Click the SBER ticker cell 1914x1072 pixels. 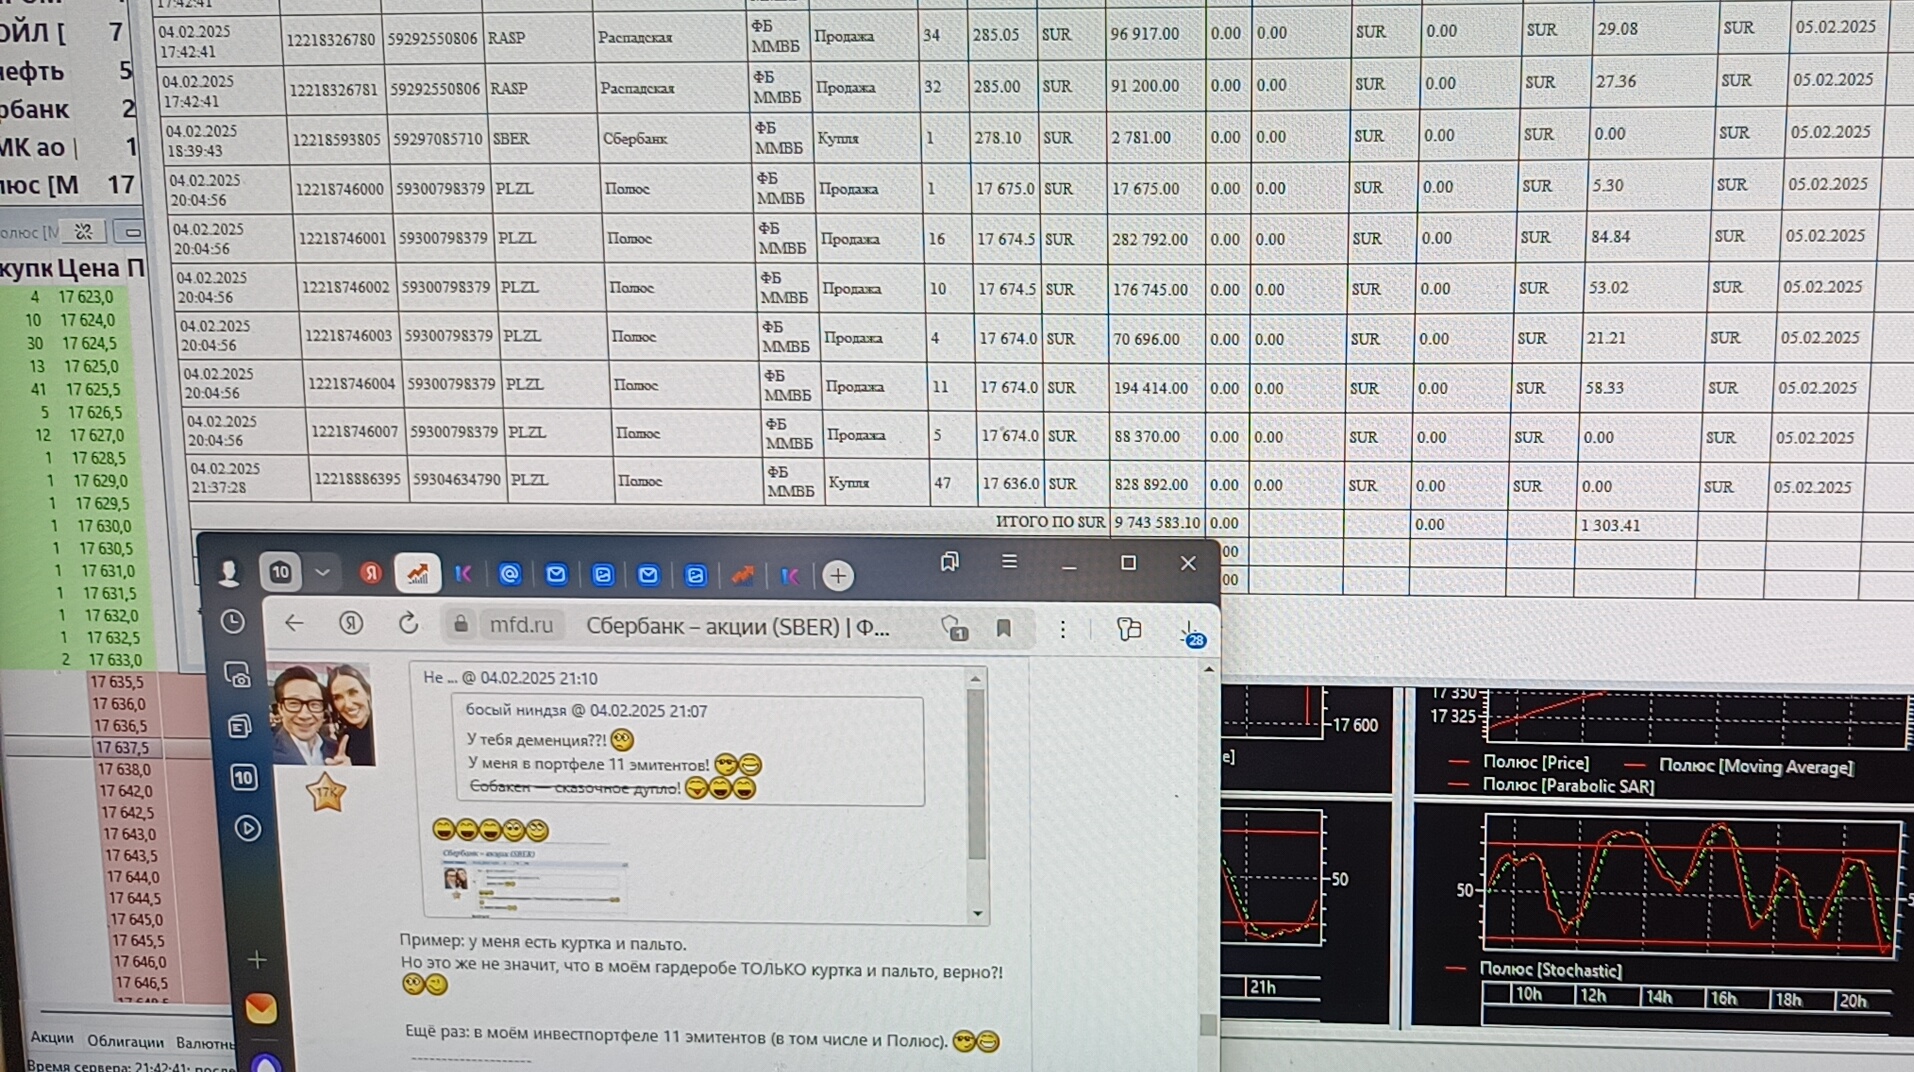pyautogui.click(x=511, y=139)
